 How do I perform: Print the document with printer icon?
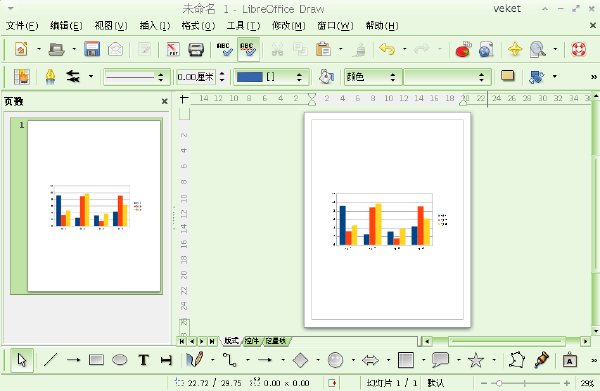(x=196, y=49)
